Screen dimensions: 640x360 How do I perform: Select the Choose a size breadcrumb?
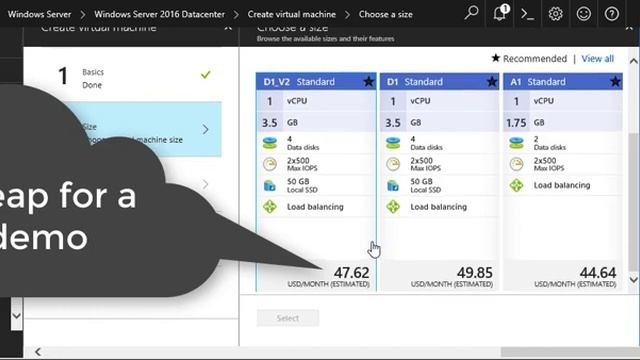click(385, 14)
